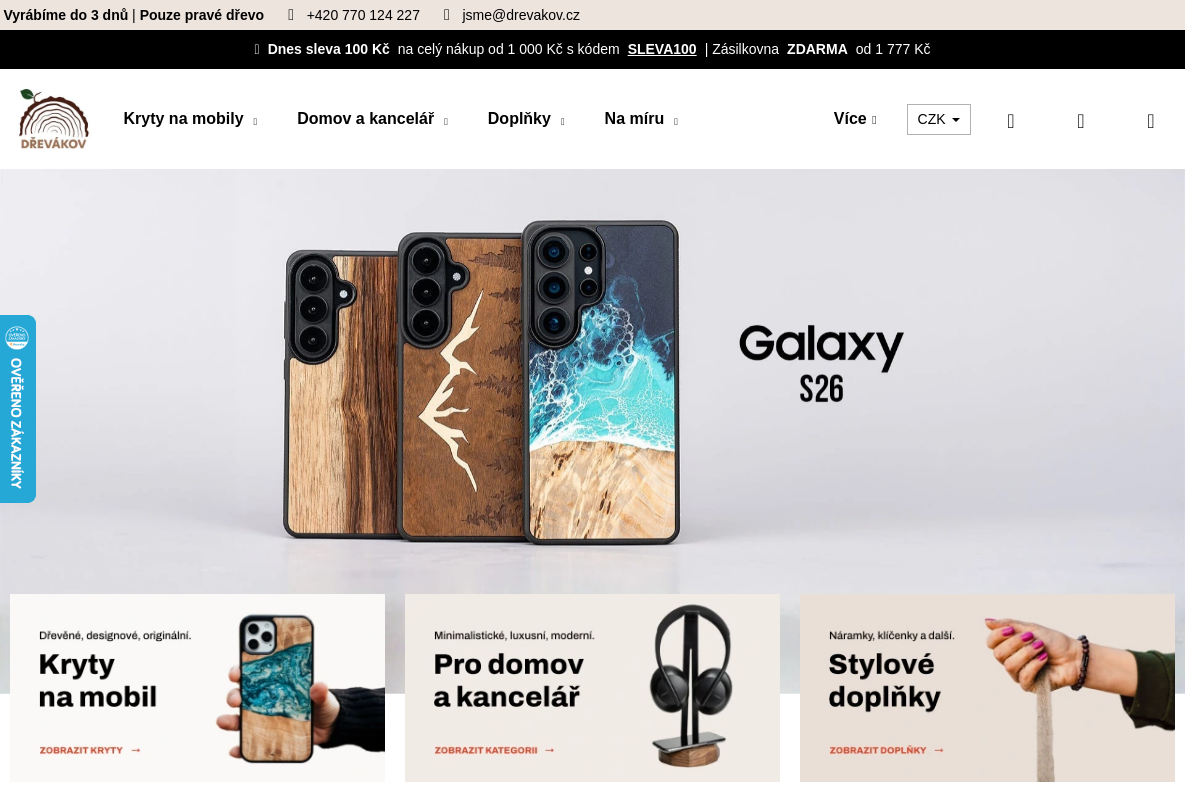
Task: Click the envelope icon beside jsme@drevakov.cz
Action: (447, 15)
